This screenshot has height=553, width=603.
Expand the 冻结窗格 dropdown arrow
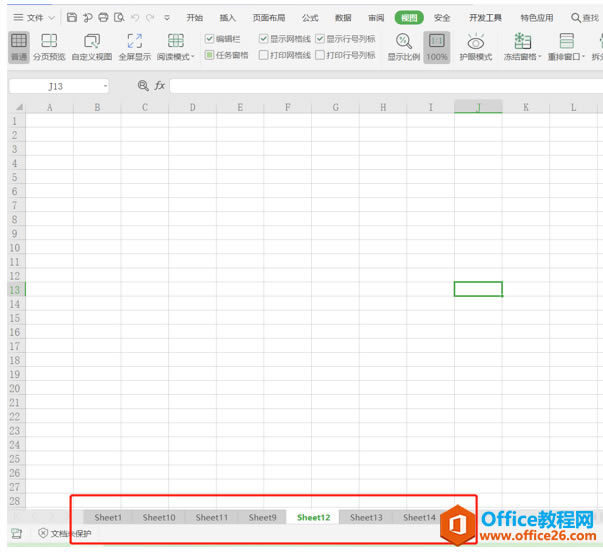(540, 57)
